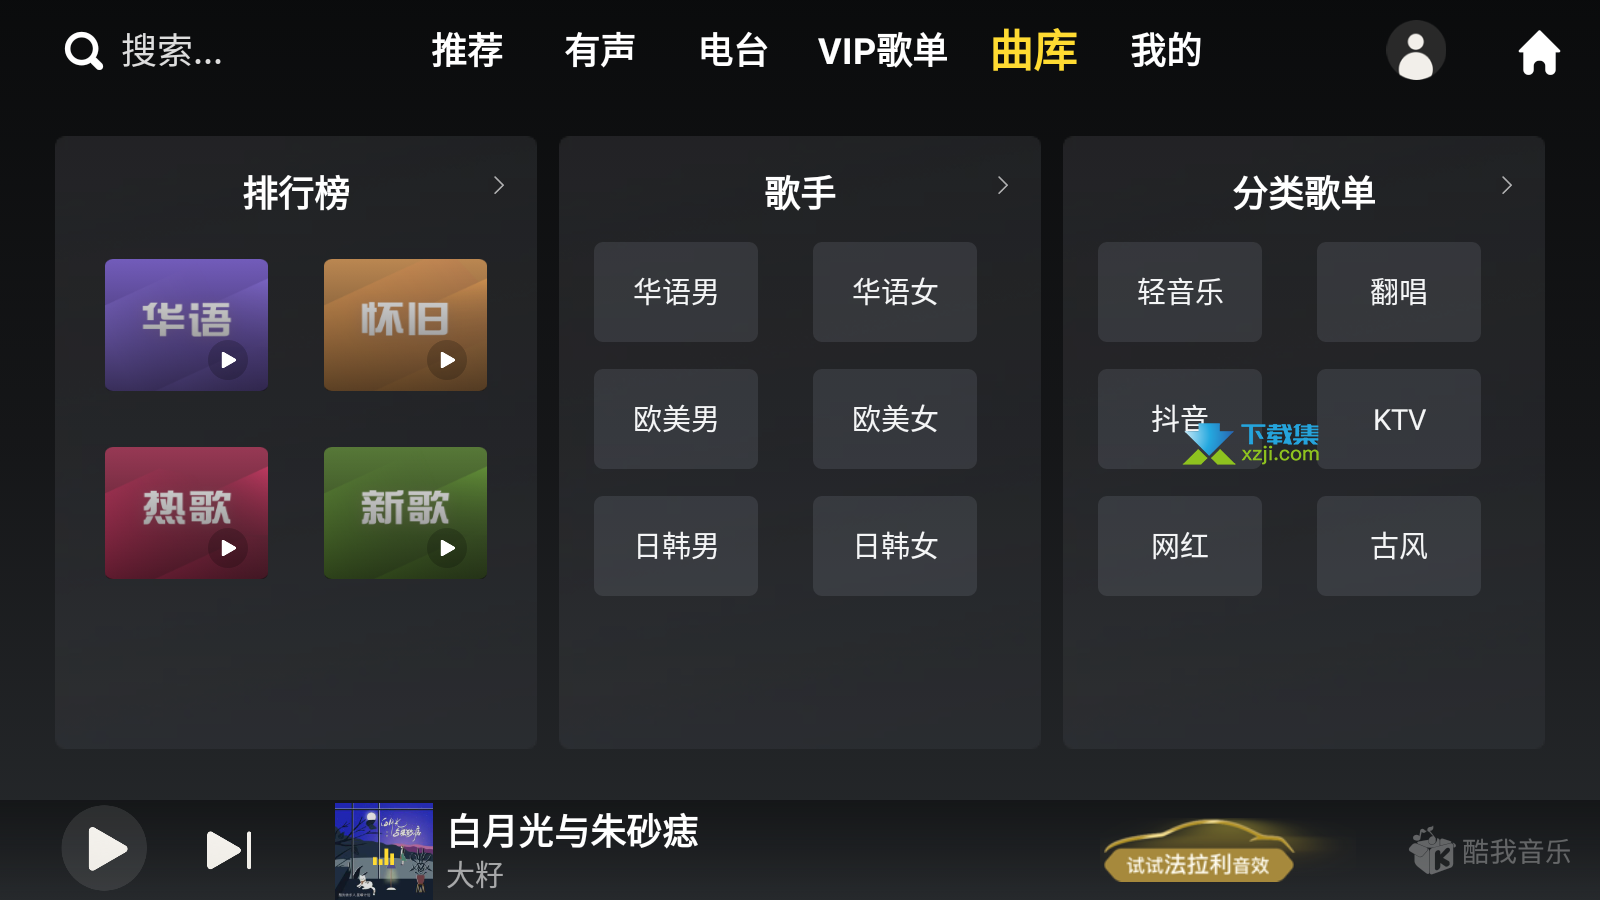Play the current song with the play button
The width and height of the screenshot is (1600, 900).
104,849
